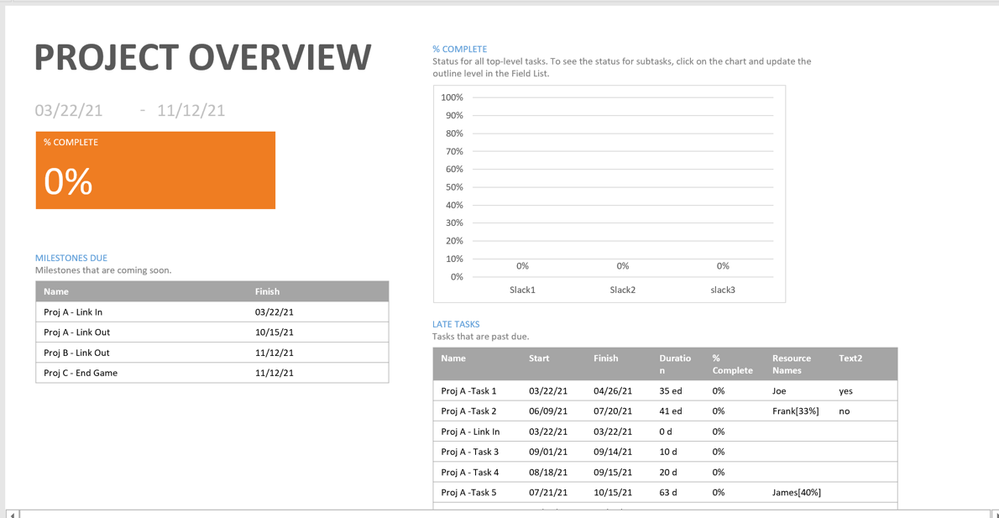Click Proj A -Task 2 row name

pyautogui.click(x=469, y=412)
